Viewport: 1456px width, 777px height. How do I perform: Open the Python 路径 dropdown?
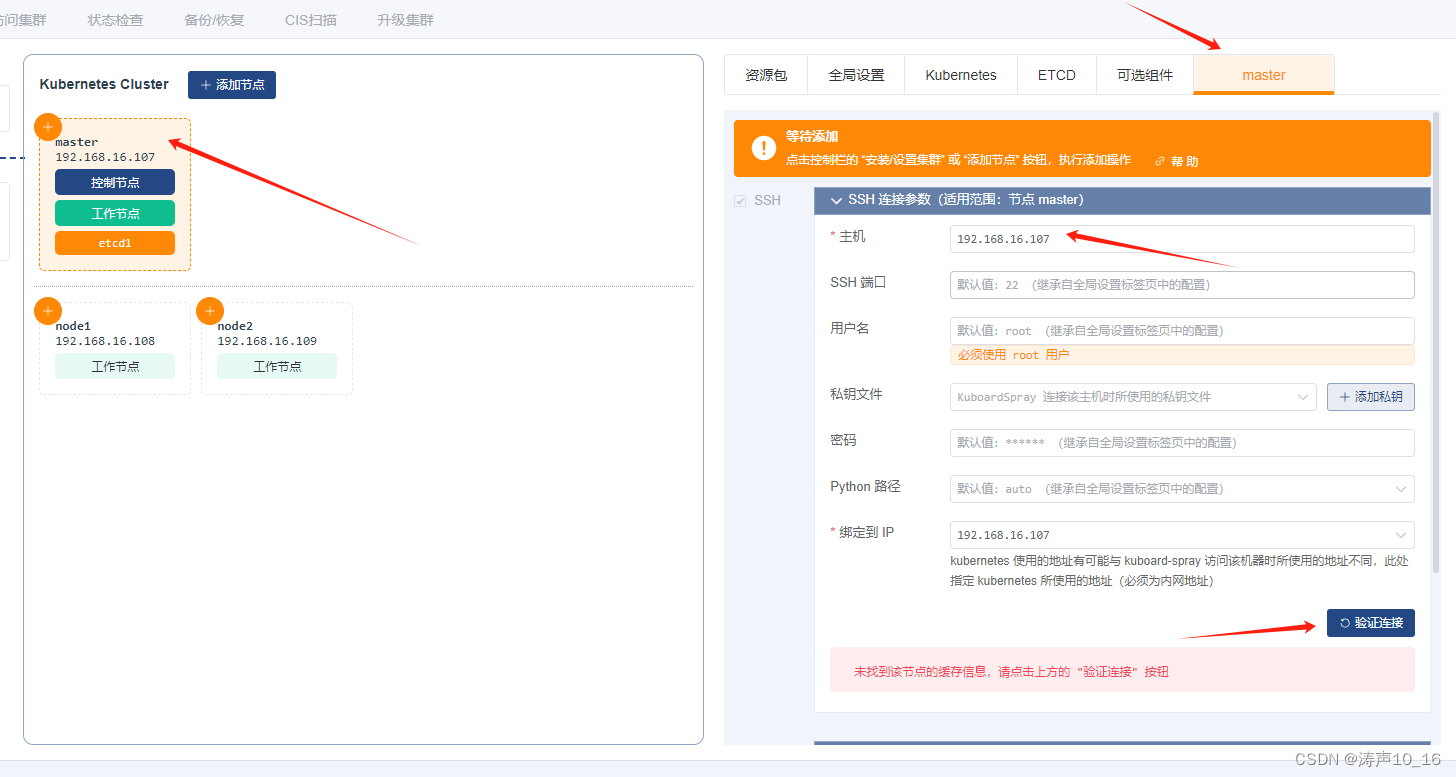(1182, 489)
